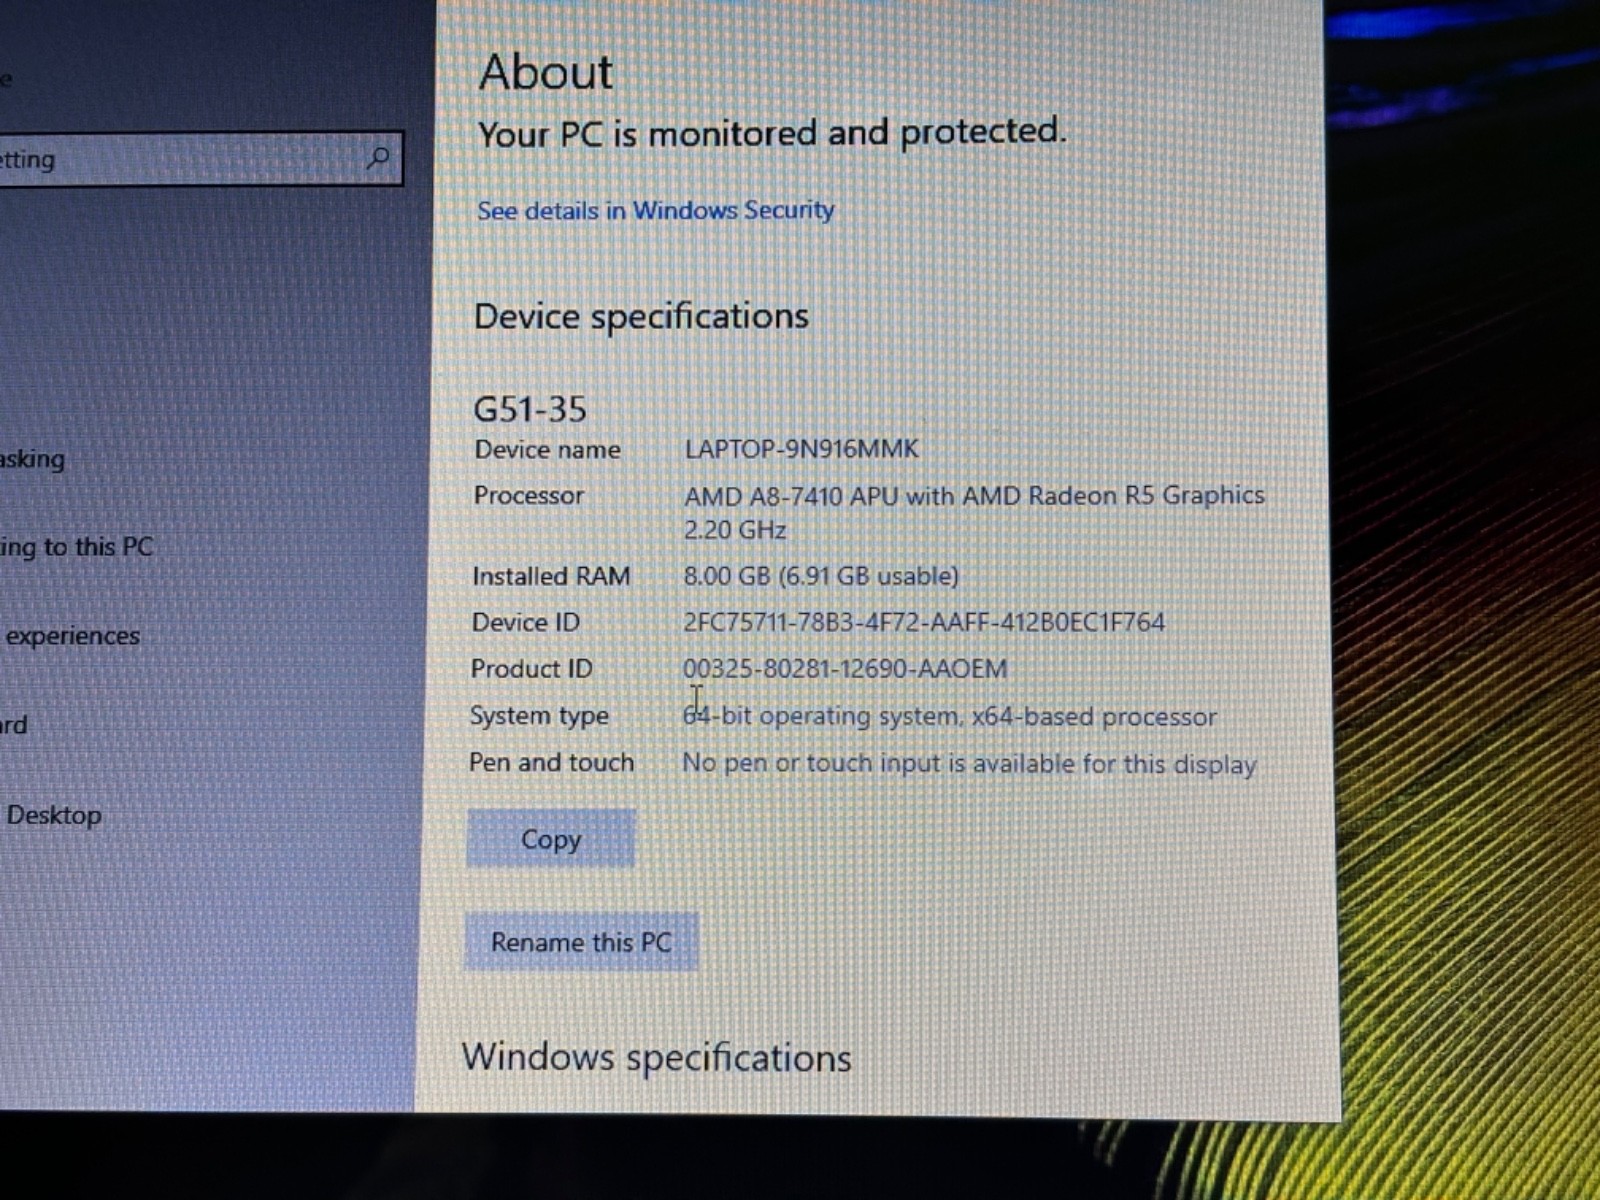
Task: Click the Windows specifications heading
Action: (656, 1058)
